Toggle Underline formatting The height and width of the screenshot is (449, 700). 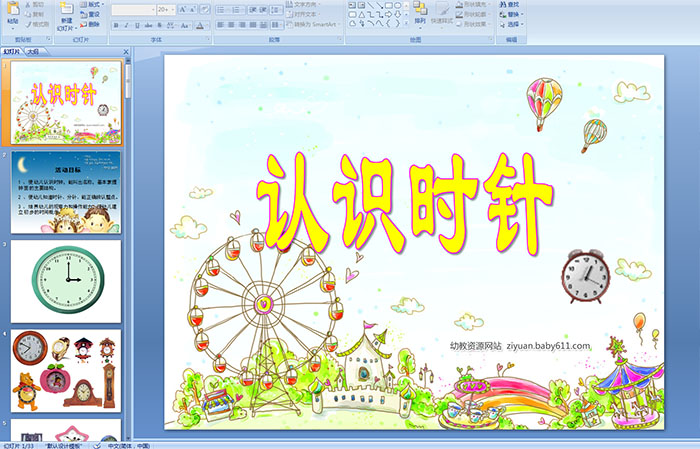tap(137, 25)
